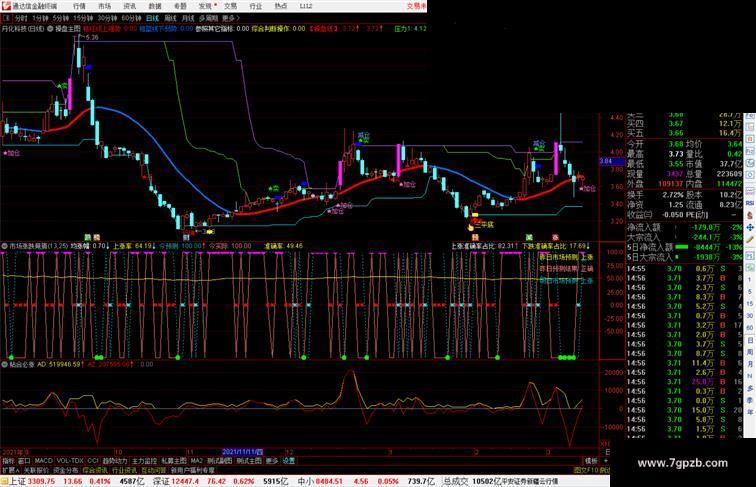This screenshot has height=487, width=756.
Task: Click the 上证 index in status bar
Action: [x=18, y=481]
